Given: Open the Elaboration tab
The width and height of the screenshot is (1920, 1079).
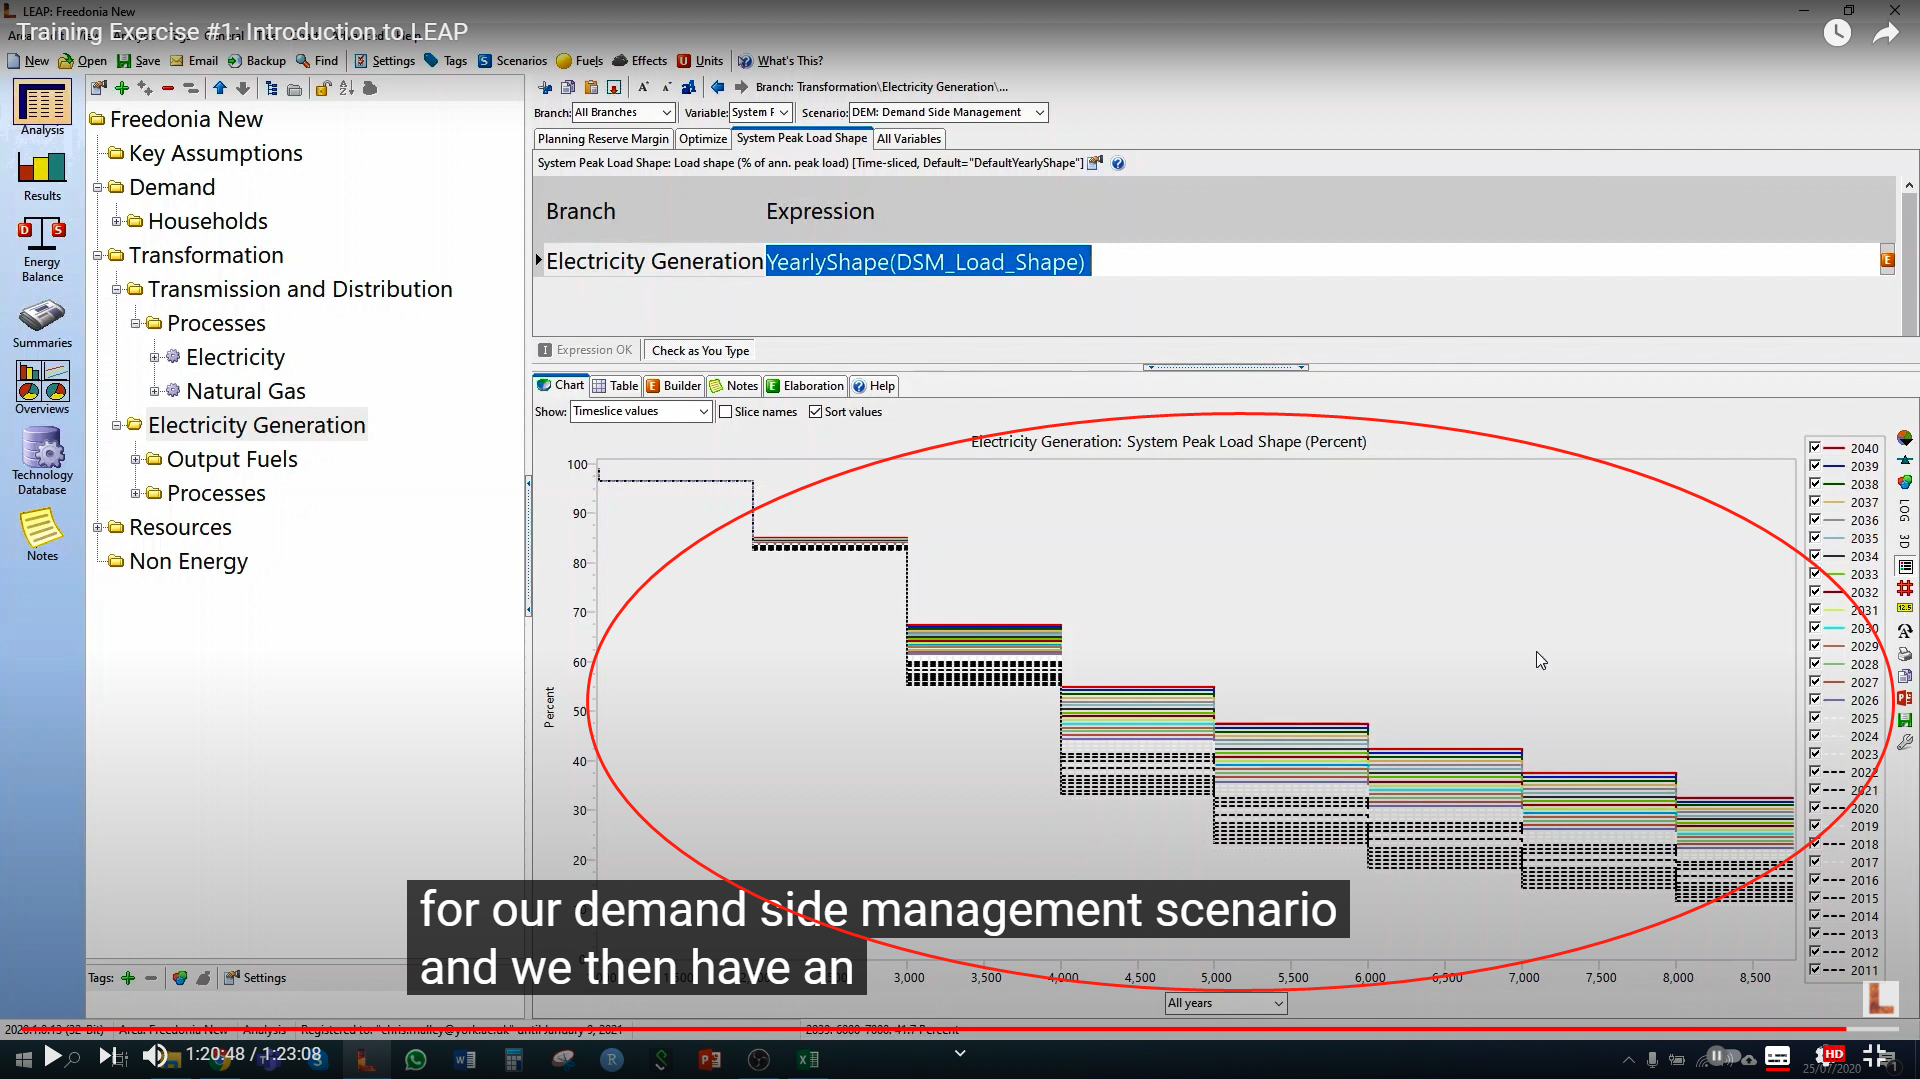Looking at the screenshot, I should pos(805,386).
